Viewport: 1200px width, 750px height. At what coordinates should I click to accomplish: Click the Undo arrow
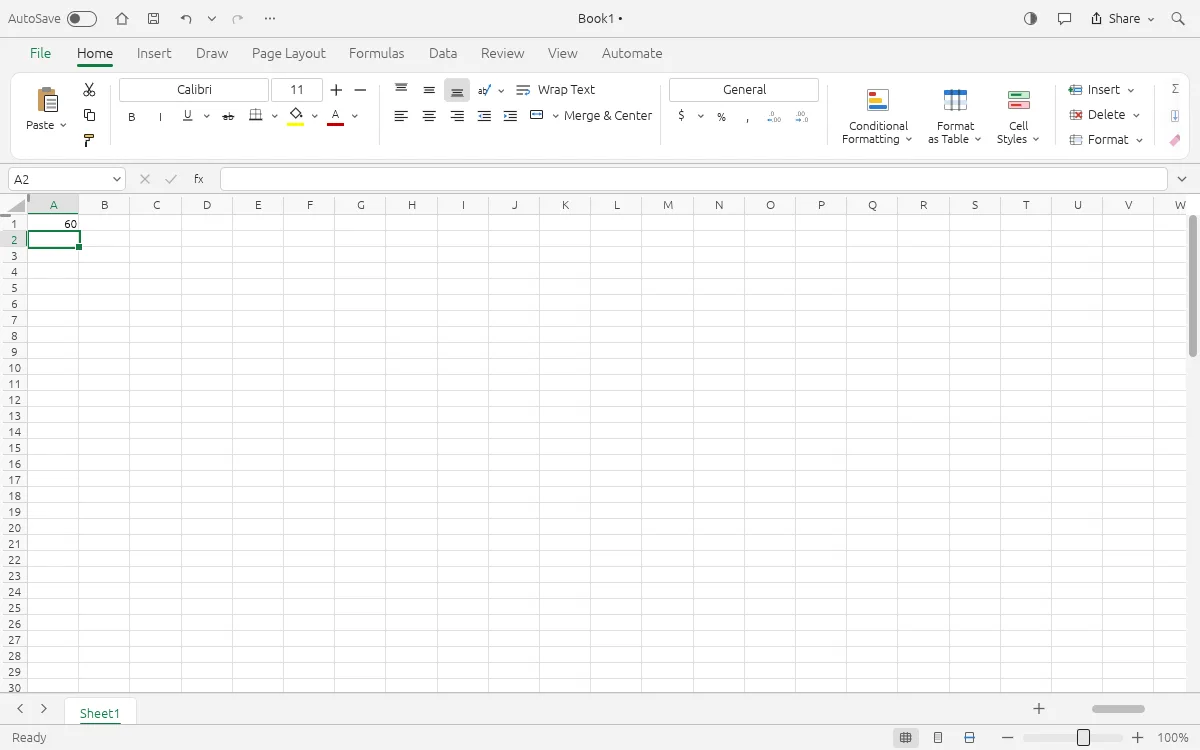tap(186, 19)
